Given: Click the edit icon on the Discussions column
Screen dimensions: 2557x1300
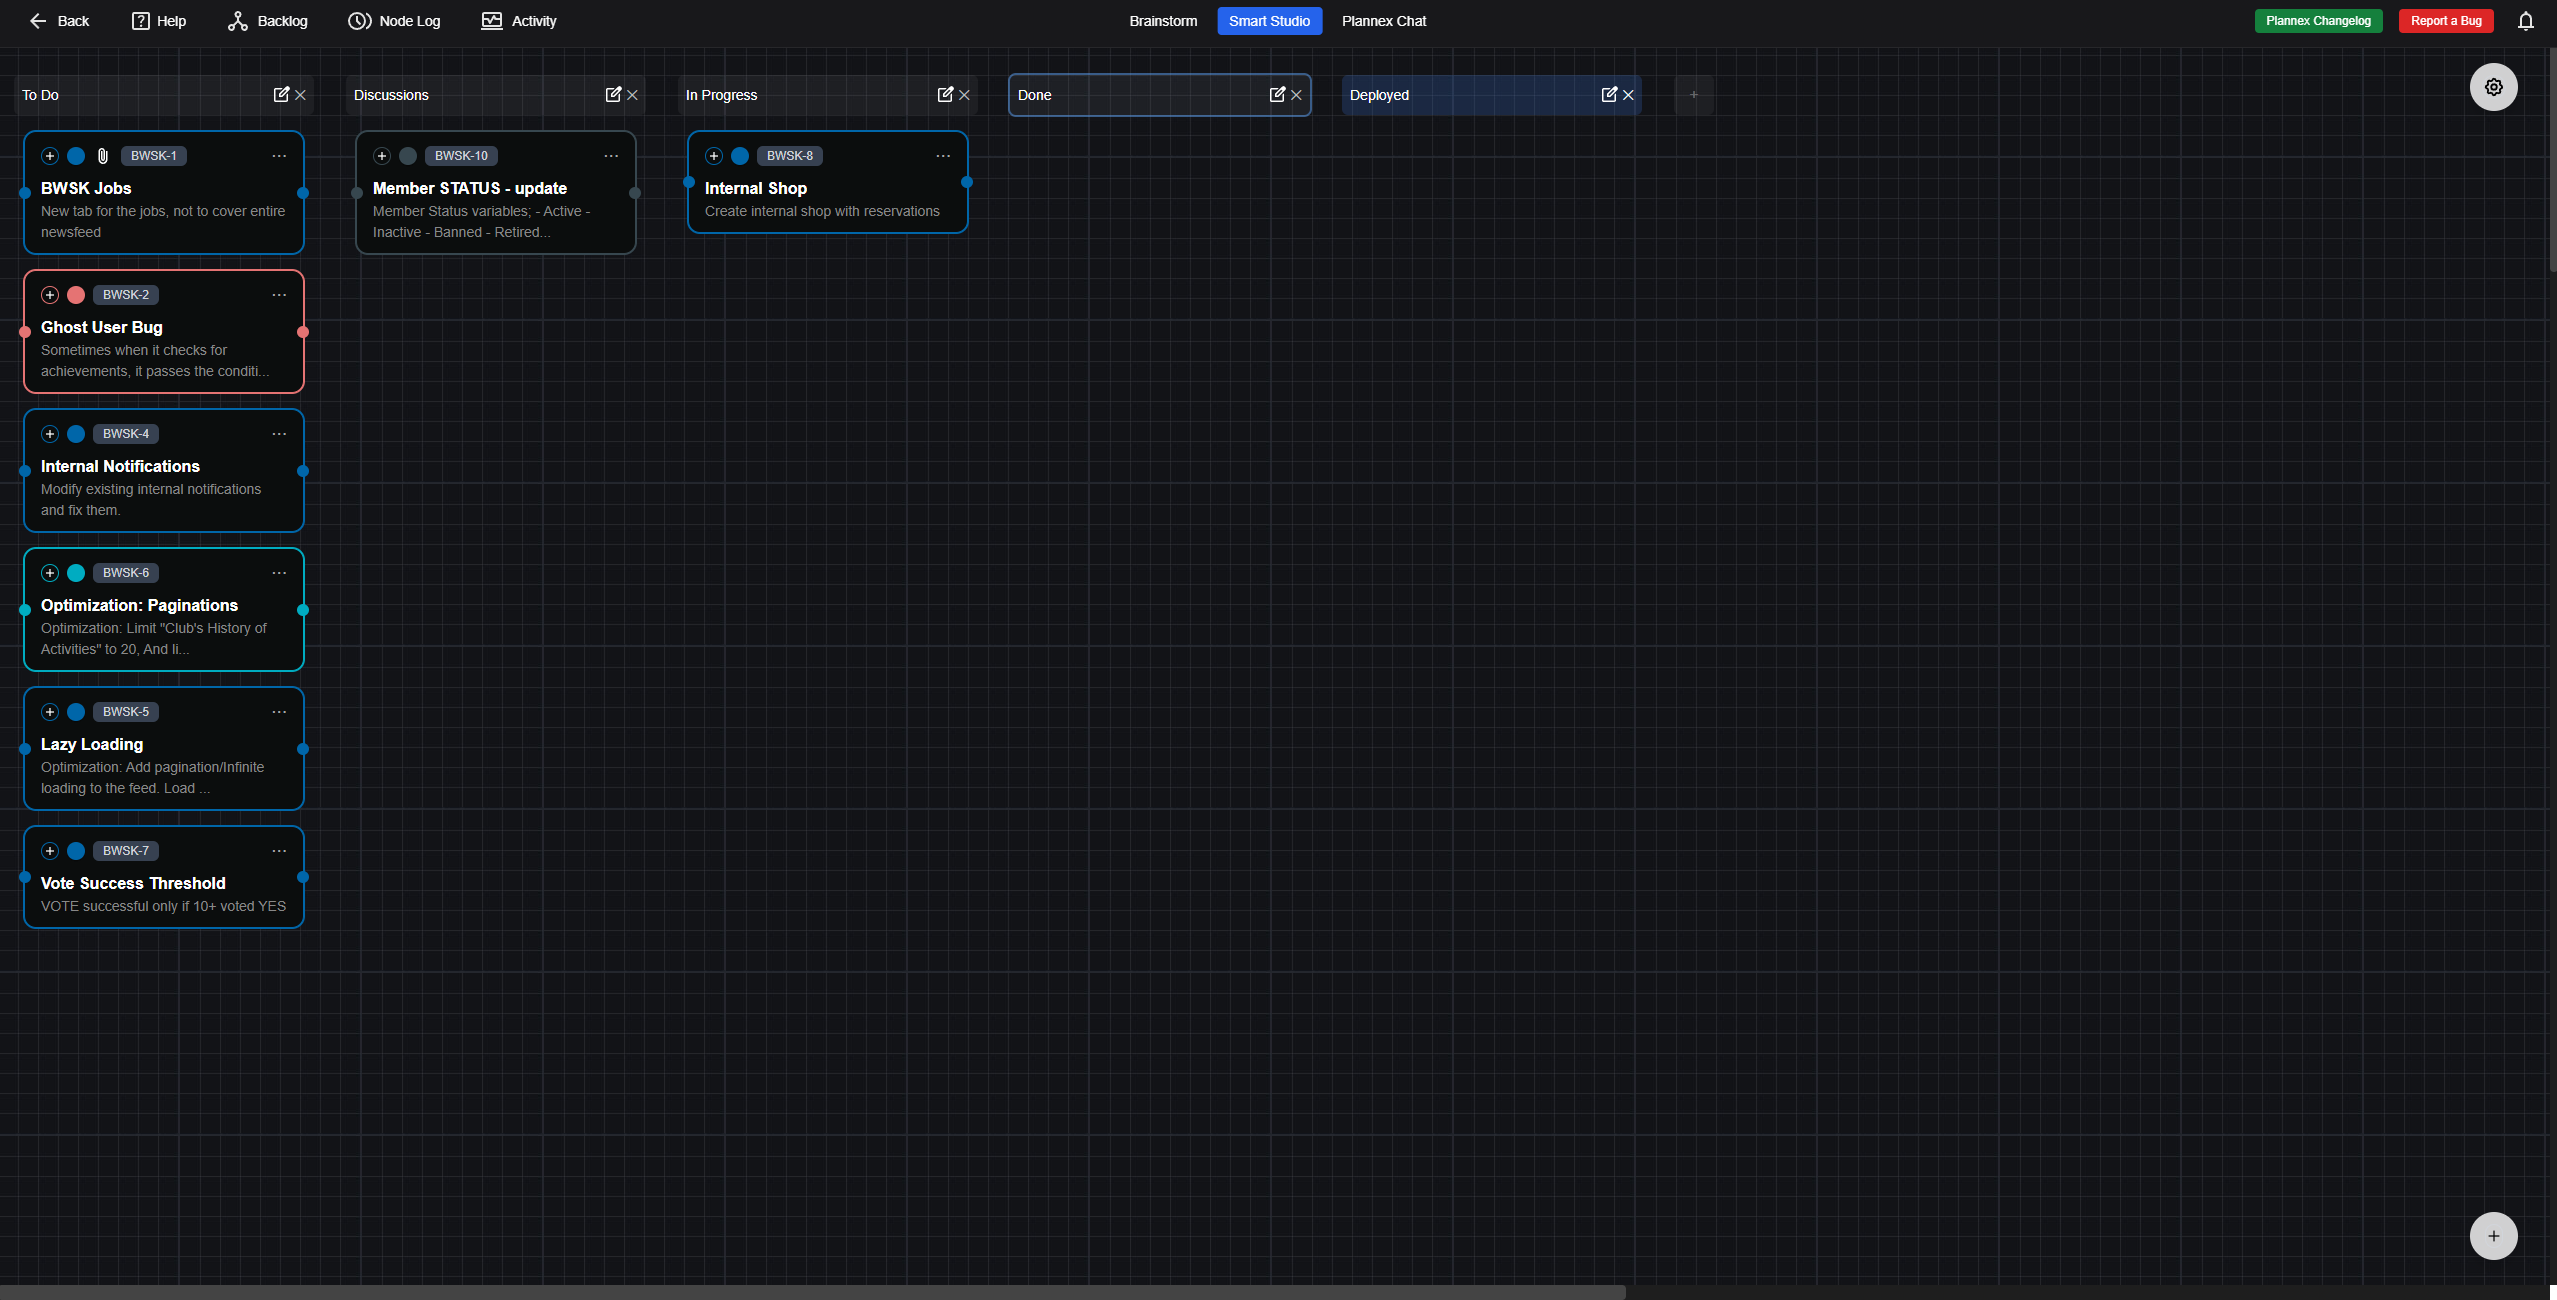Looking at the screenshot, I should (613, 94).
